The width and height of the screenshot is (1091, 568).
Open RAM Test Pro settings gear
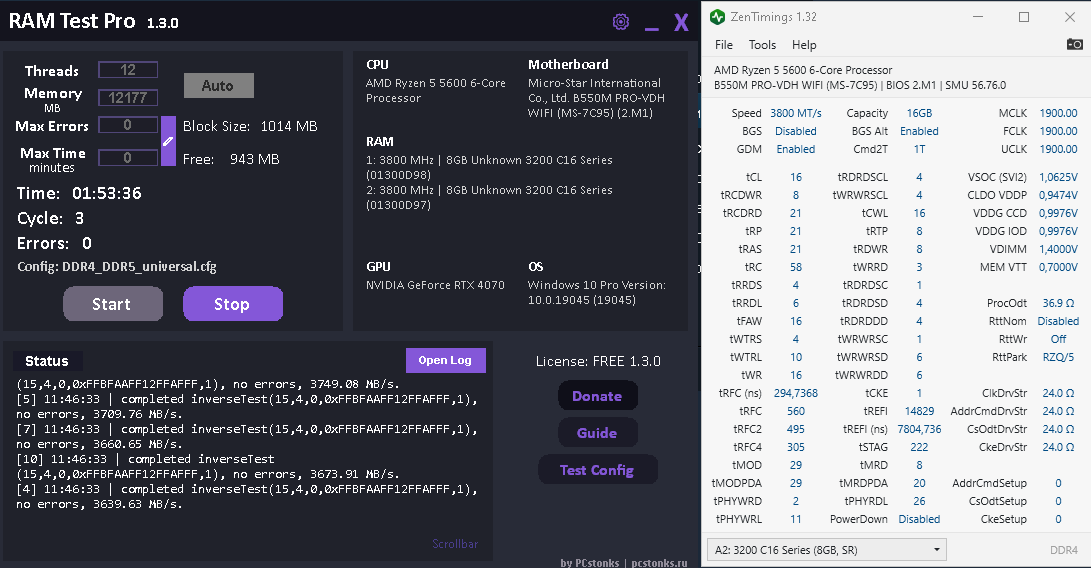621,22
